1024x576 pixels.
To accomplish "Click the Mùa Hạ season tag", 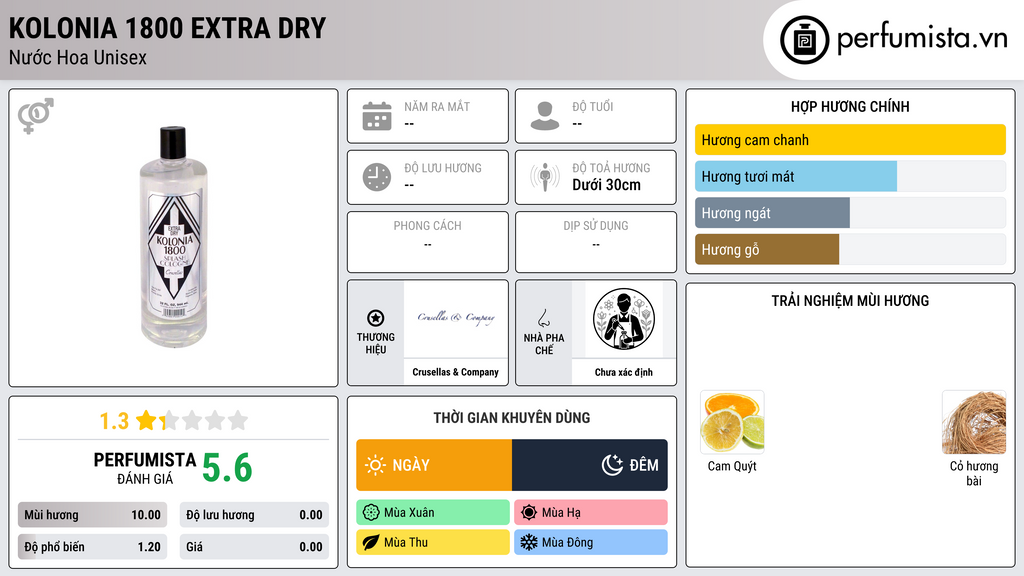I will (591, 513).
